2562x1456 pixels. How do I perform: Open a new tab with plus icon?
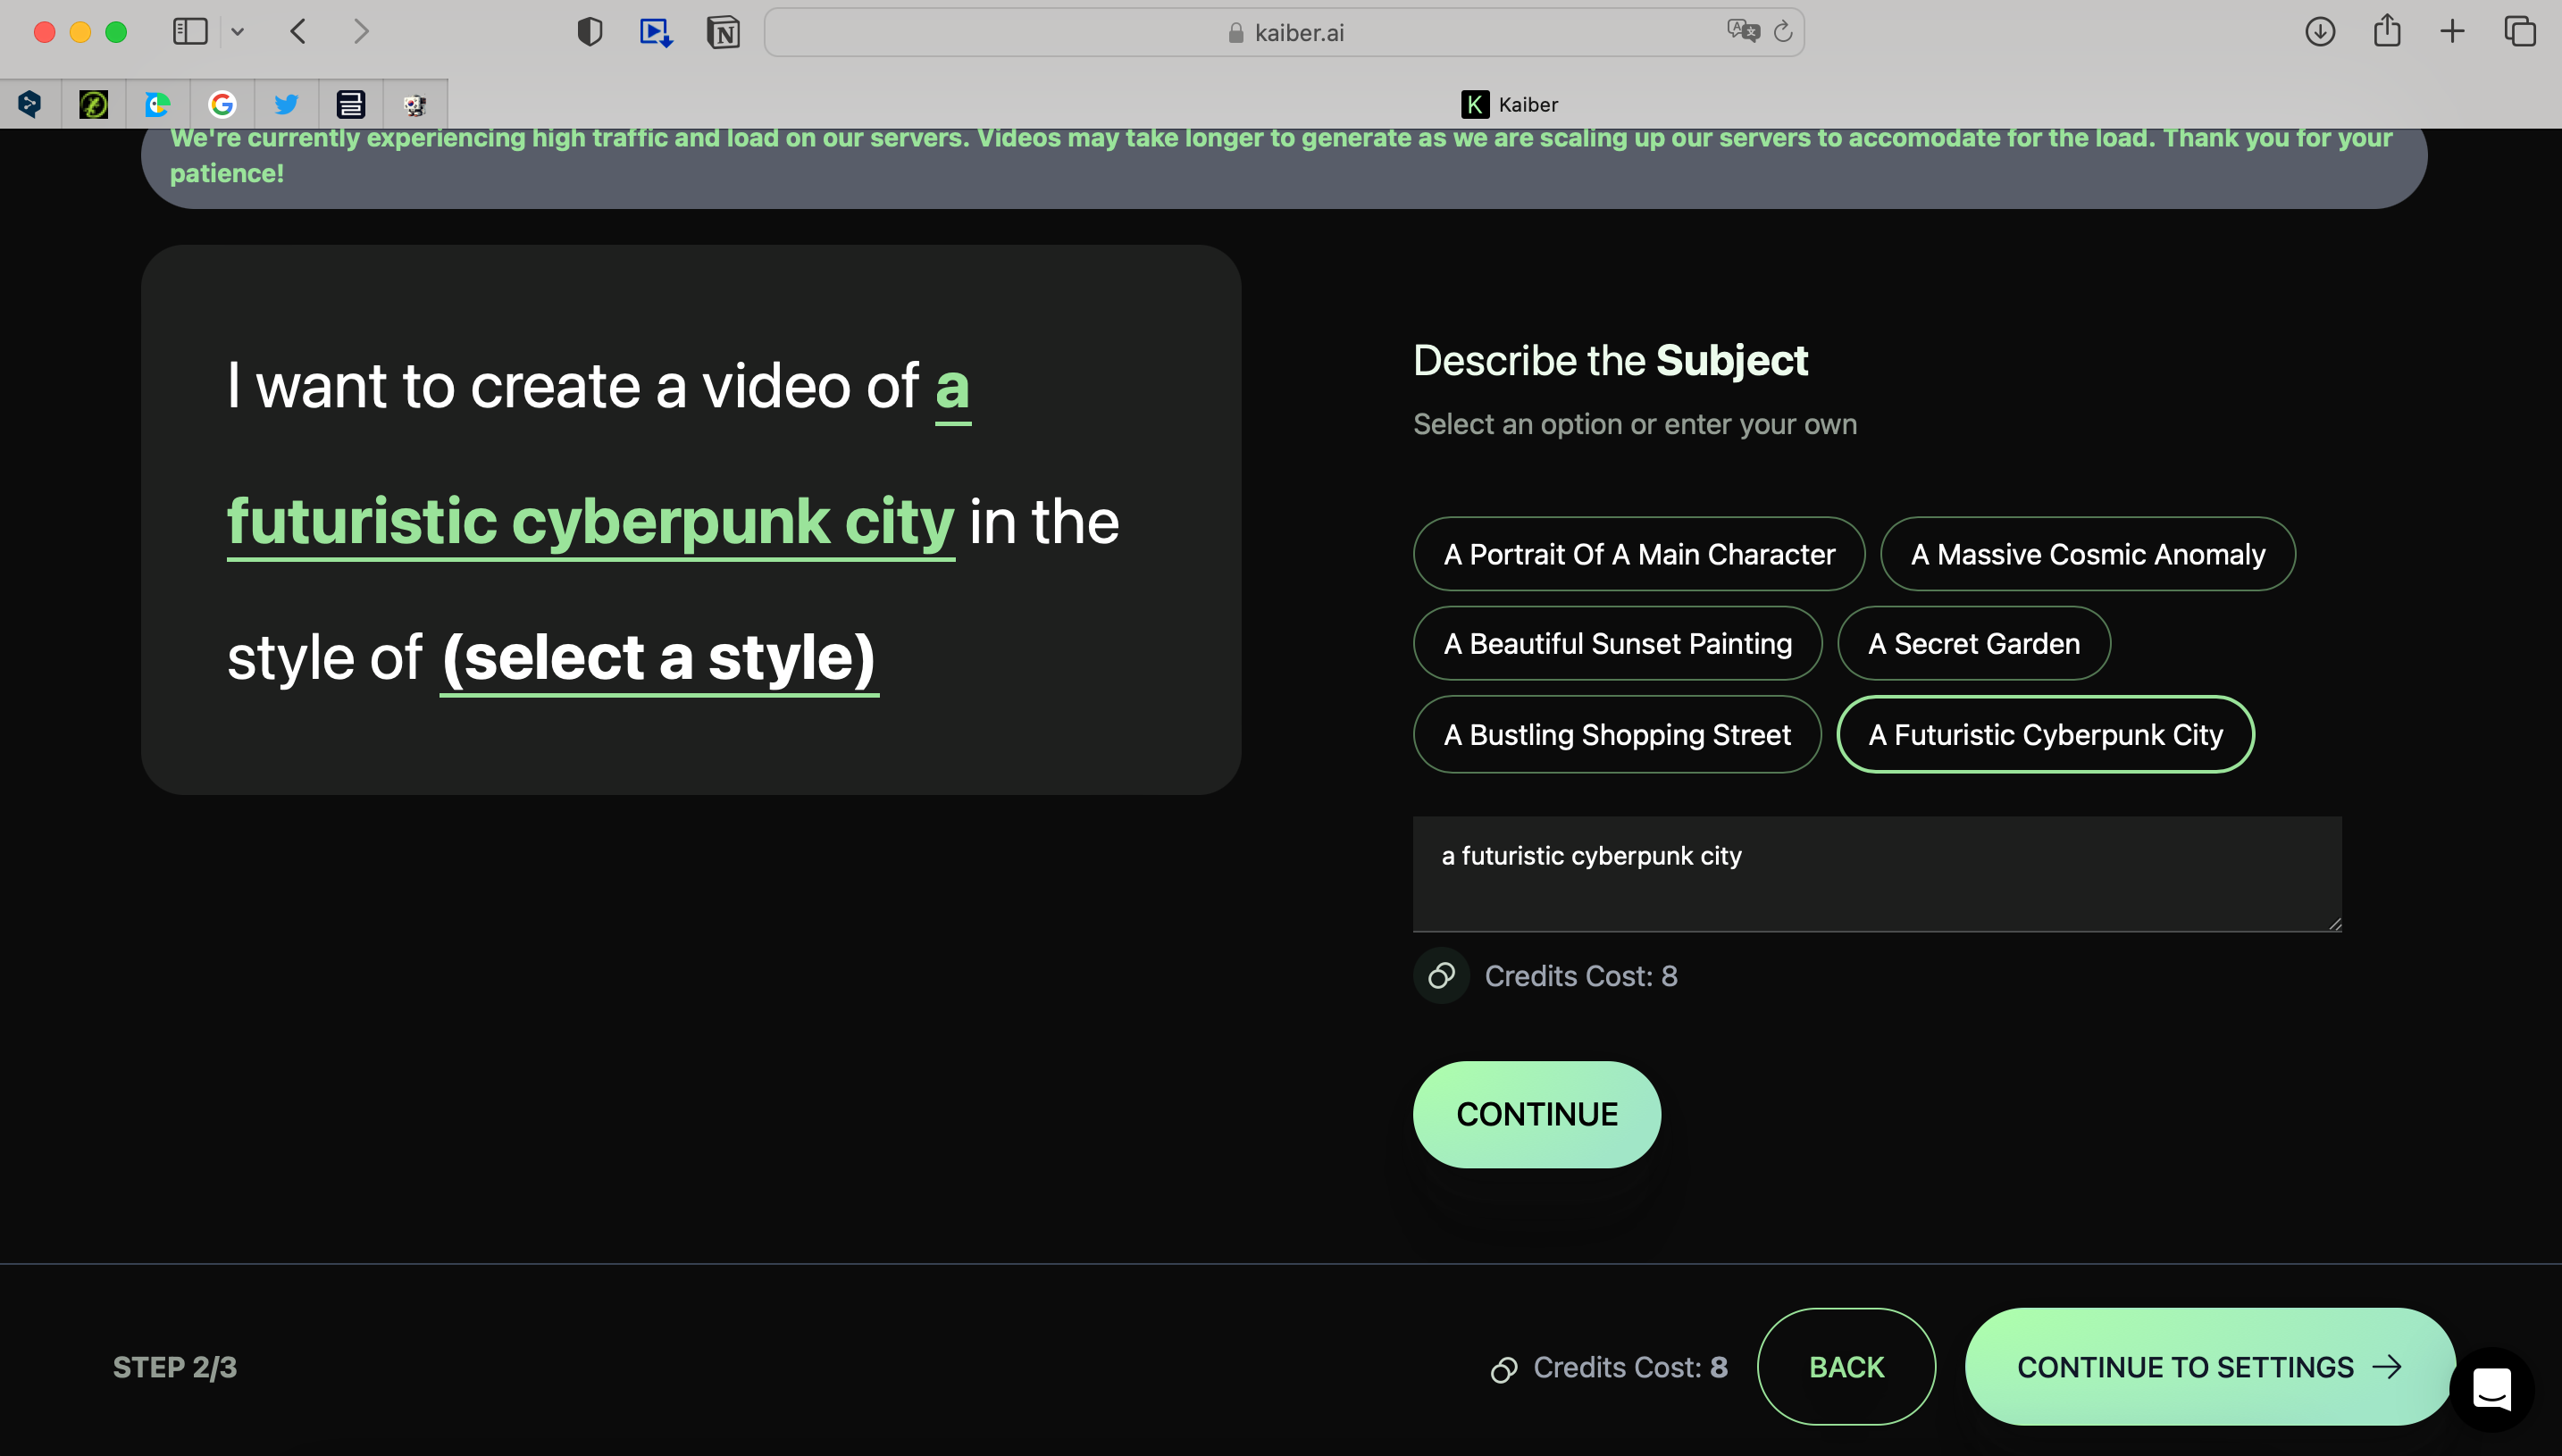(x=2452, y=32)
